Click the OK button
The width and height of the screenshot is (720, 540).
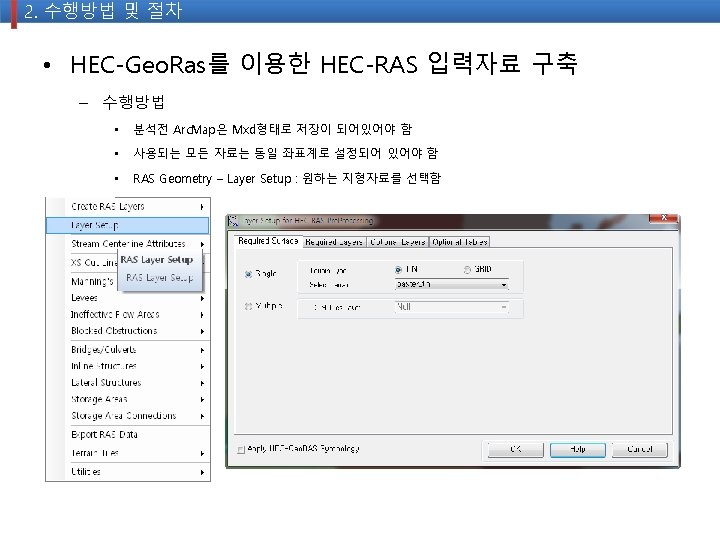pos(516,450)
